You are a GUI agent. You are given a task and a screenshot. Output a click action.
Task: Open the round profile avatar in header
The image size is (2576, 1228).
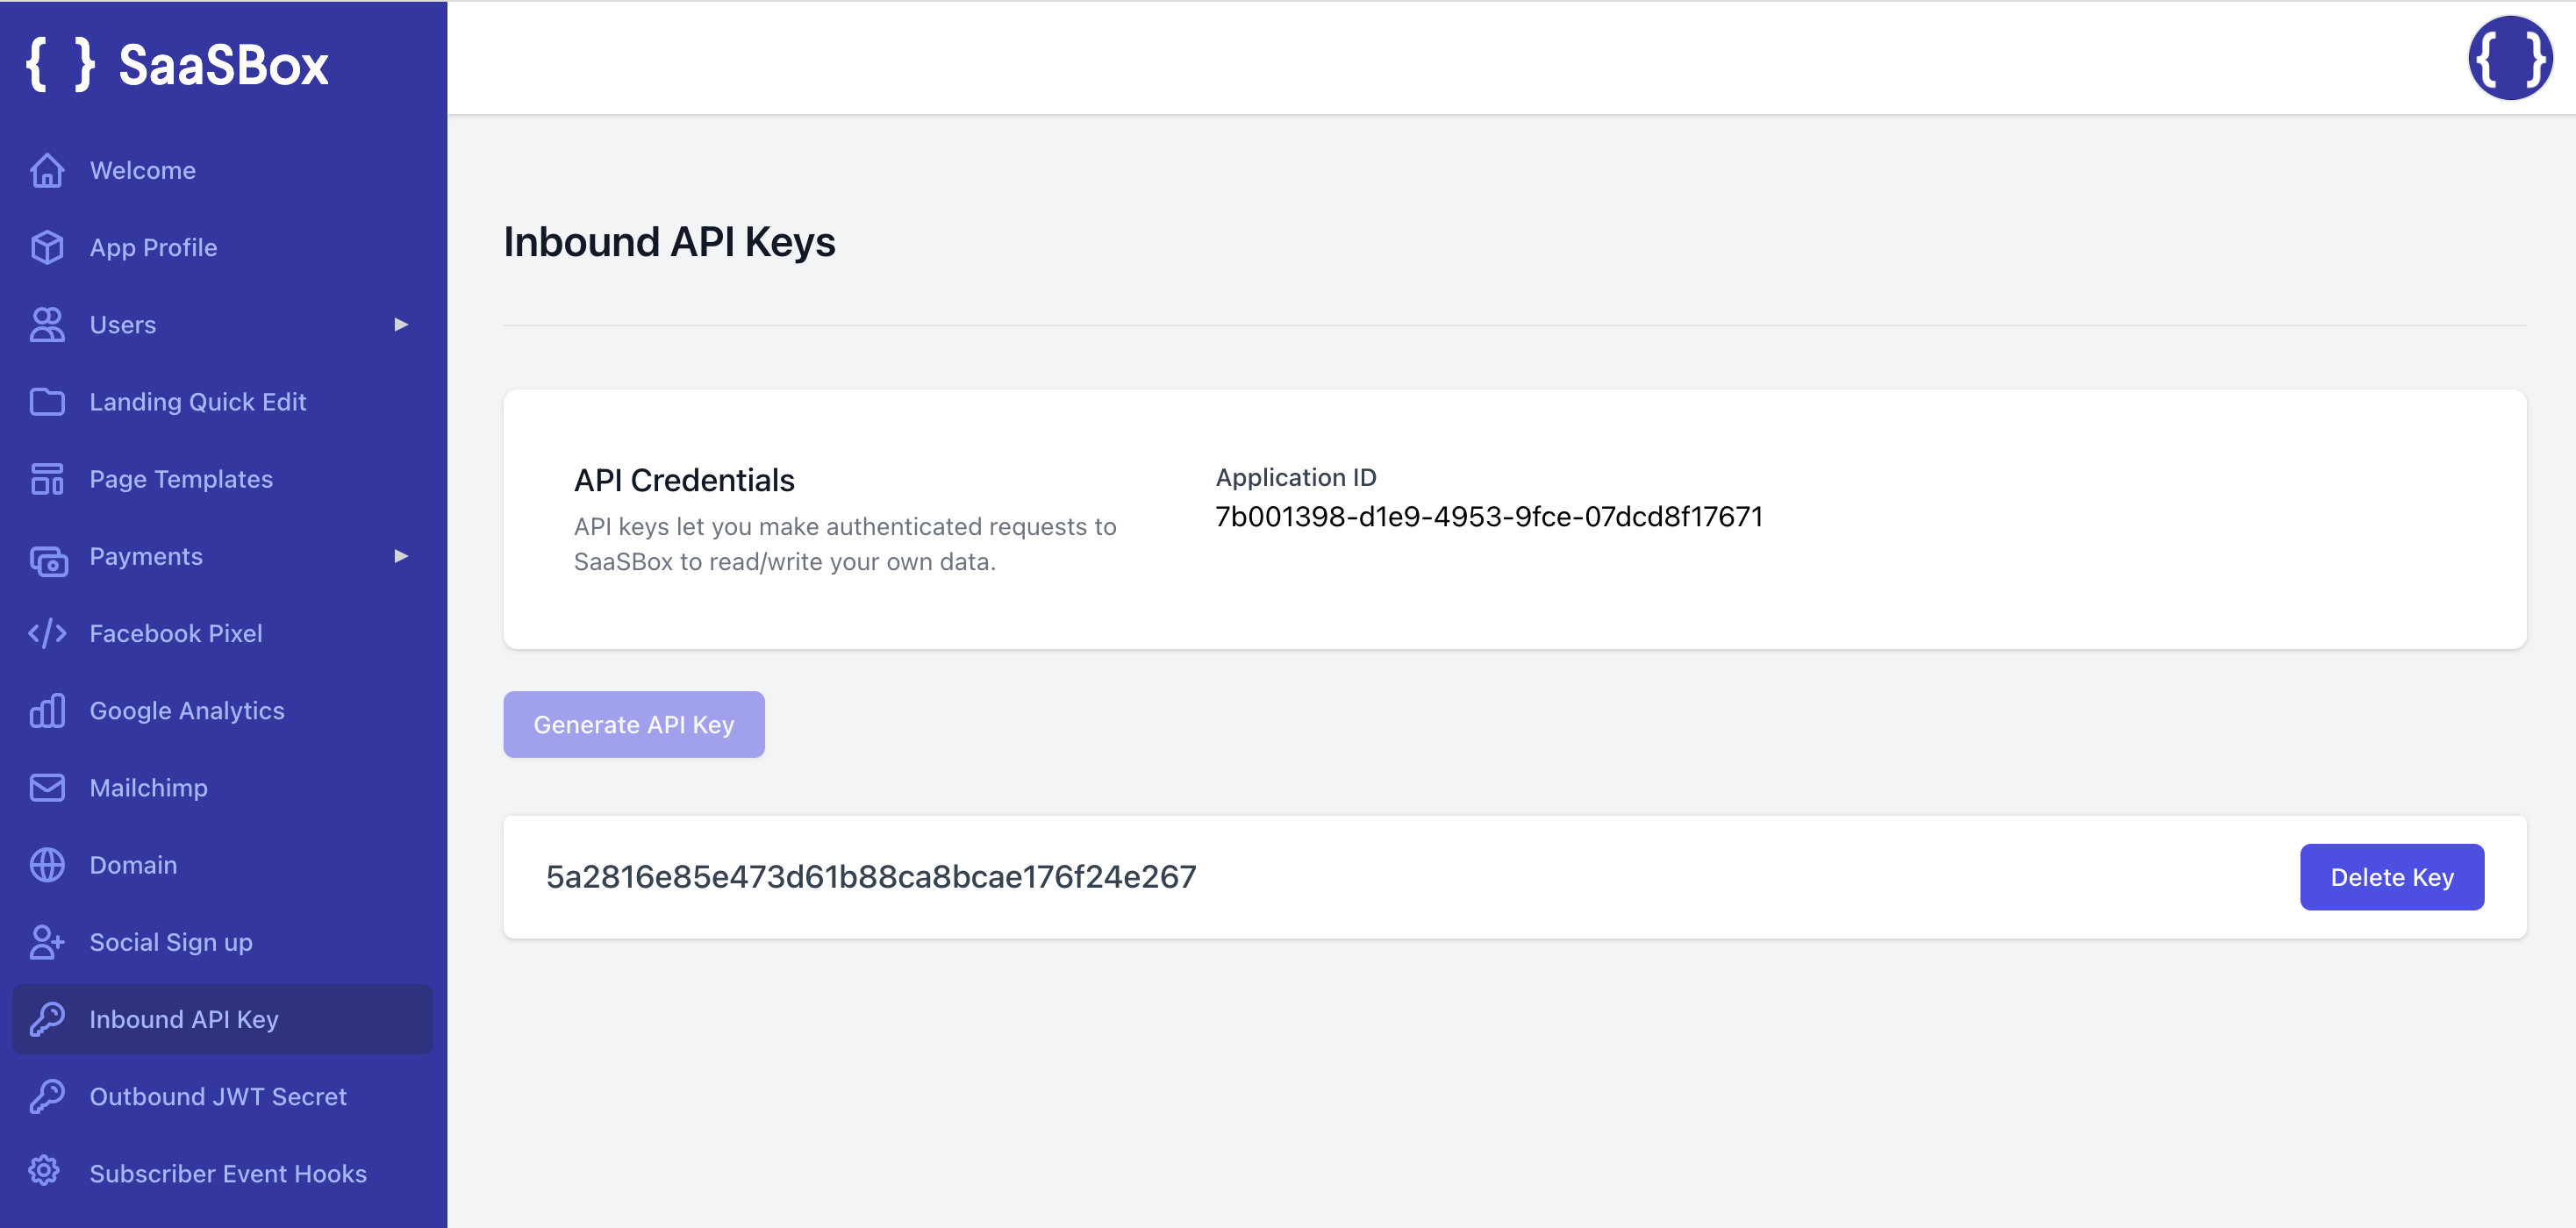pos(2510,57)
